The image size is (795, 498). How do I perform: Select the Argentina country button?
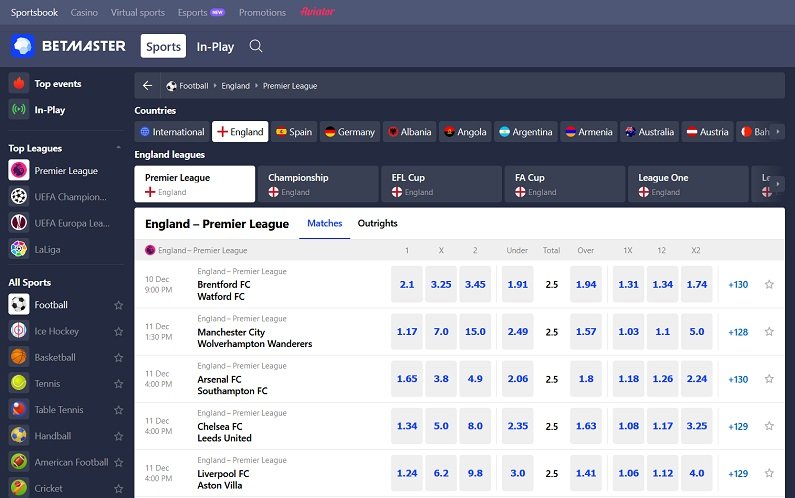[526, 132]
